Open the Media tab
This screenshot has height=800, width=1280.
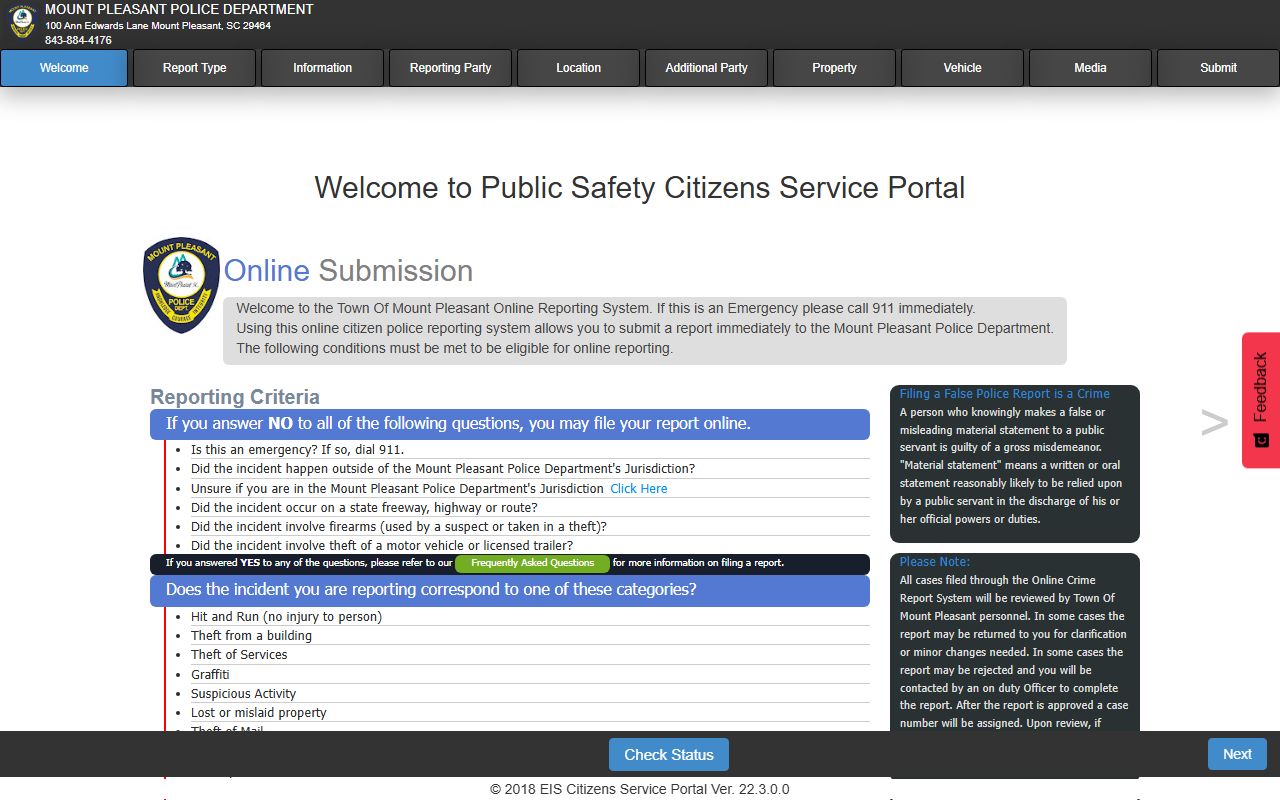tap(1090, 68)
